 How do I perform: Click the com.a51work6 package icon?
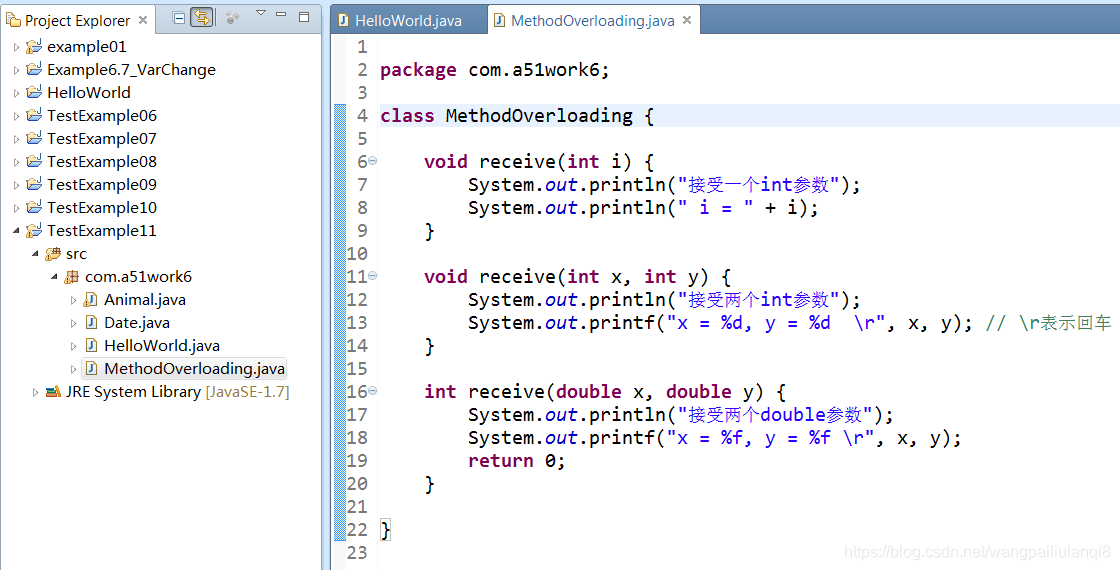coord(71,276)
